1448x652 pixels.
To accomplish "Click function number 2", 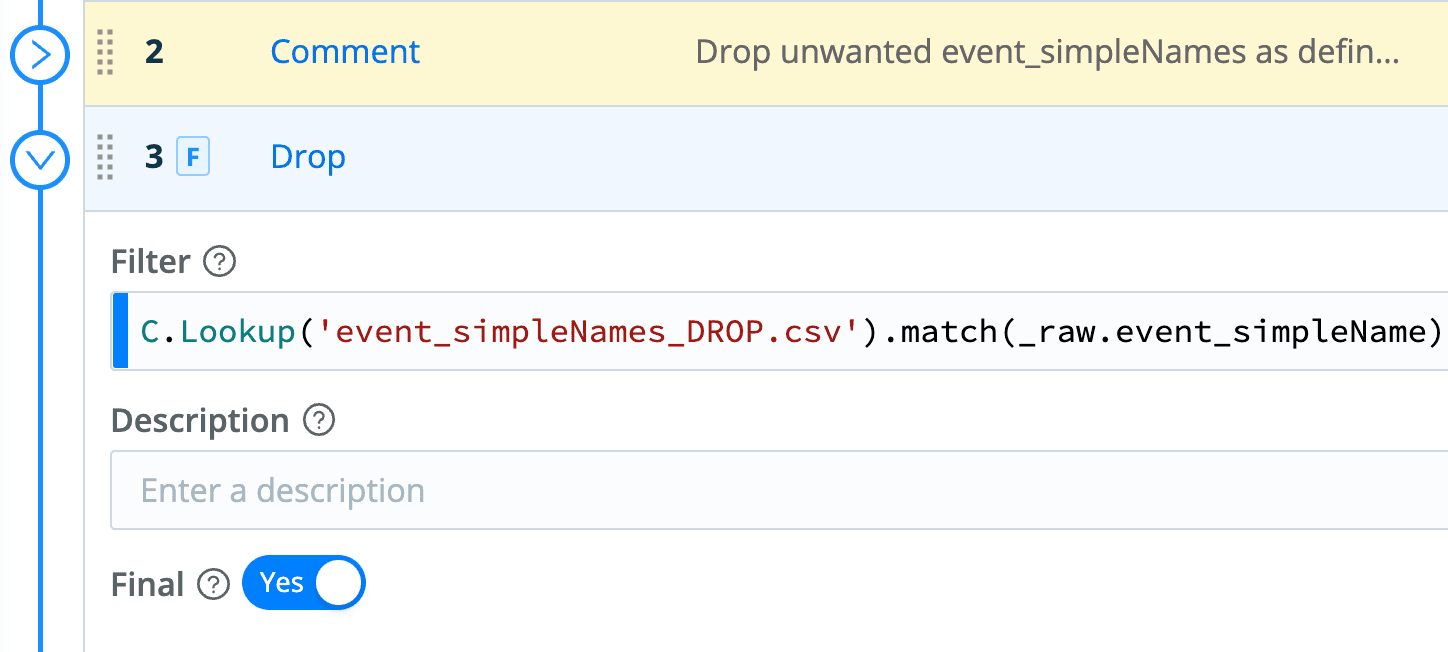I will (x=154, y=53).
